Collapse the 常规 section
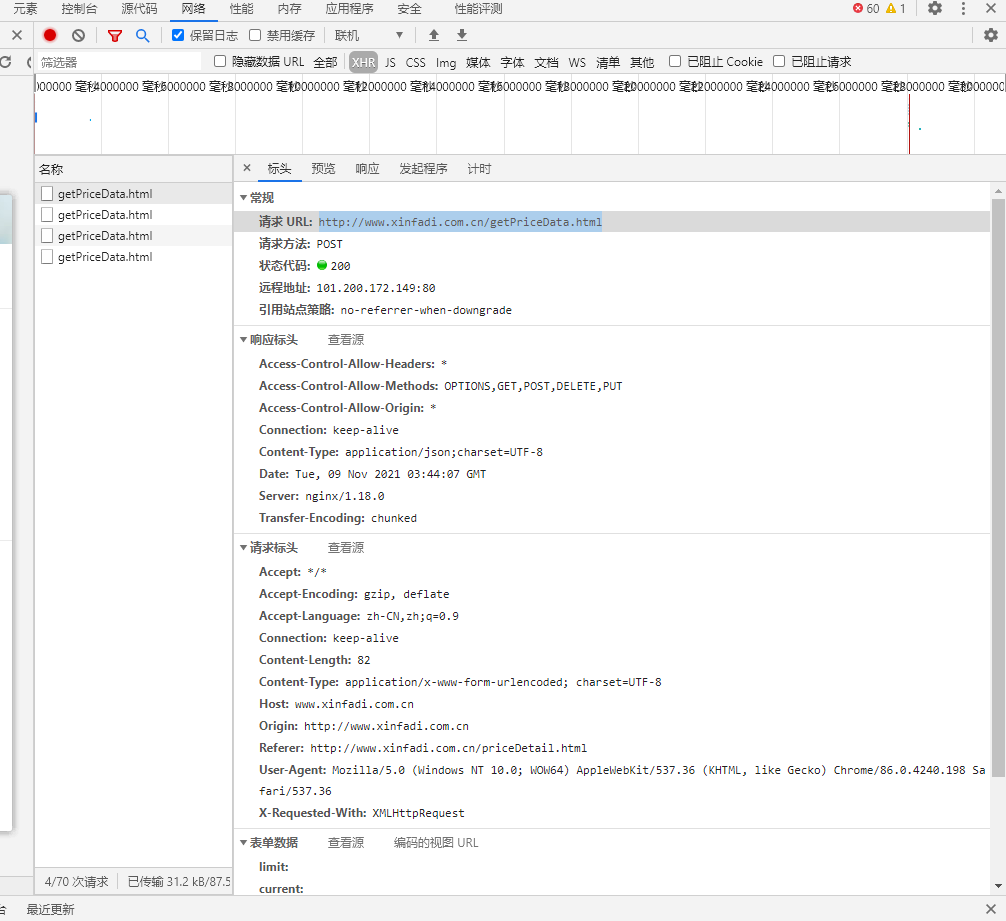 point(243,198)
